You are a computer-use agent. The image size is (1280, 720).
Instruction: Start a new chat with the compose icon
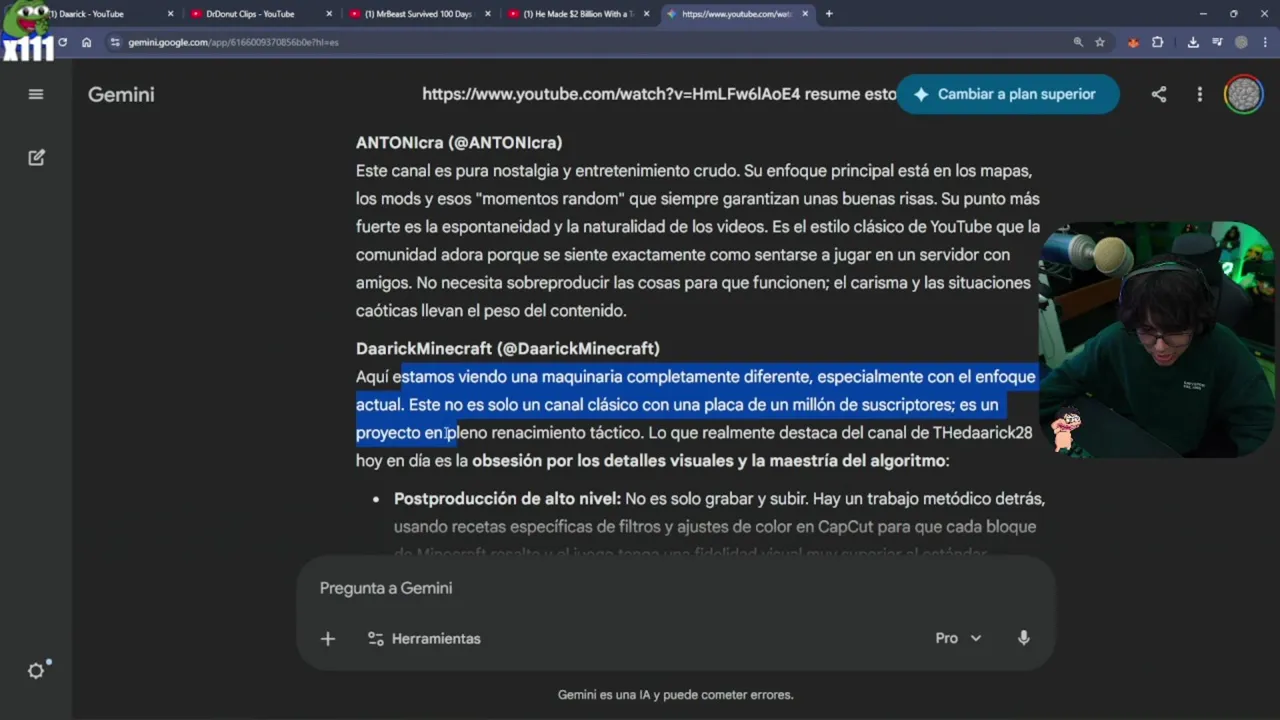coord(36,157)
